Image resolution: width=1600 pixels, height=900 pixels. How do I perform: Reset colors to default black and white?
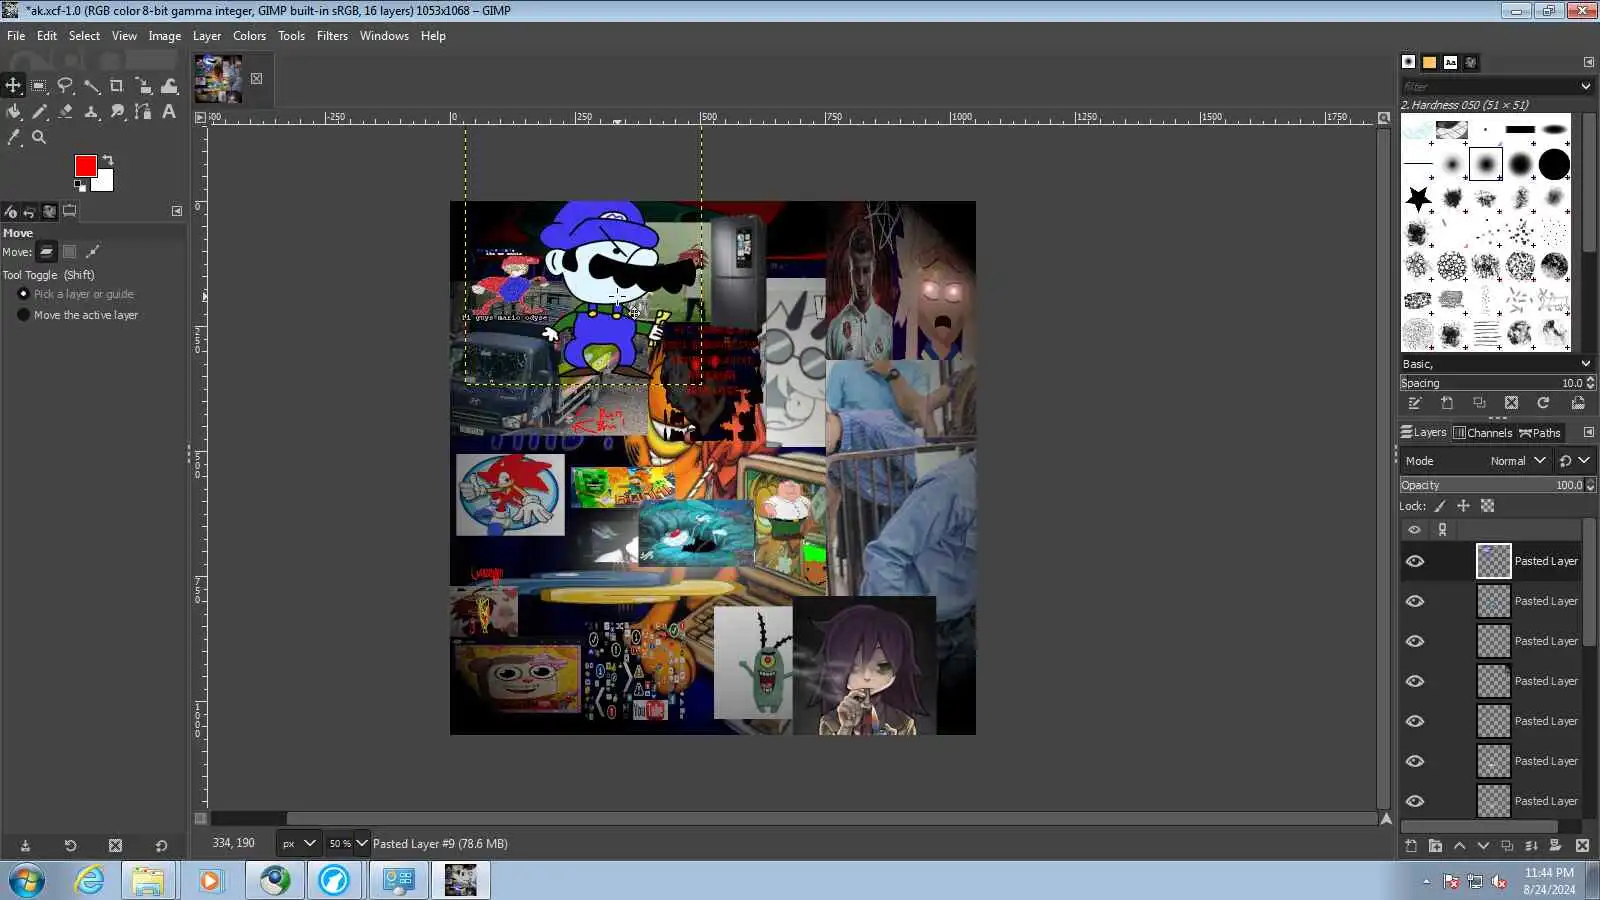[80, 185]
